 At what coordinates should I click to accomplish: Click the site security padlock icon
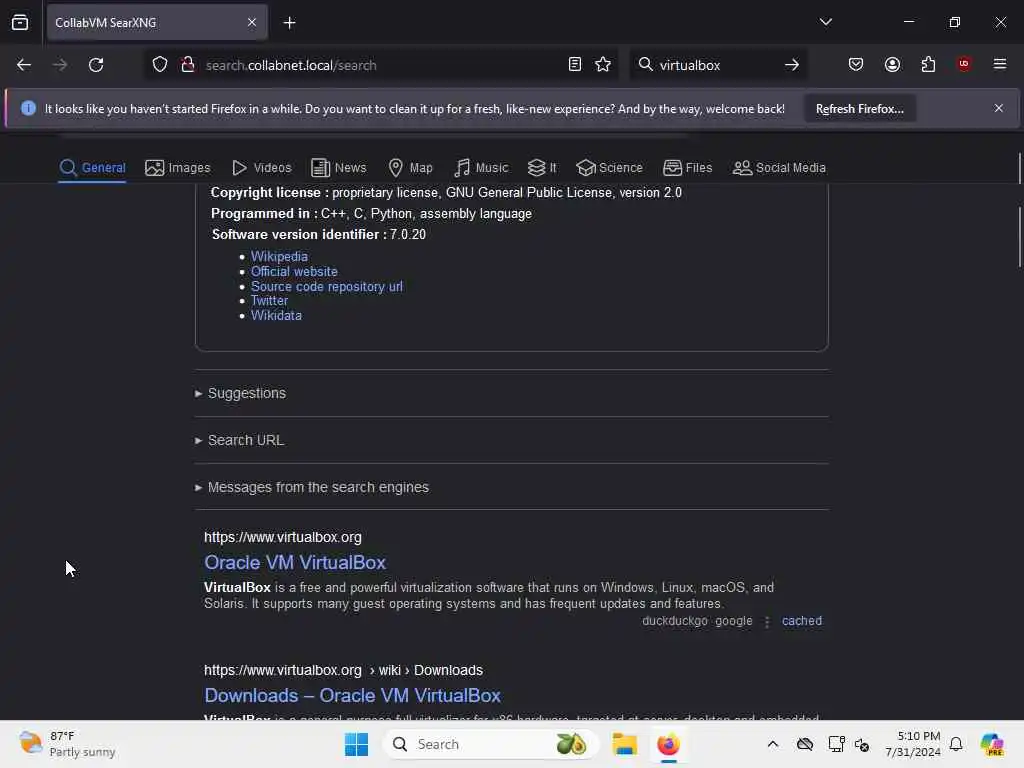click(x=187, y=65)
